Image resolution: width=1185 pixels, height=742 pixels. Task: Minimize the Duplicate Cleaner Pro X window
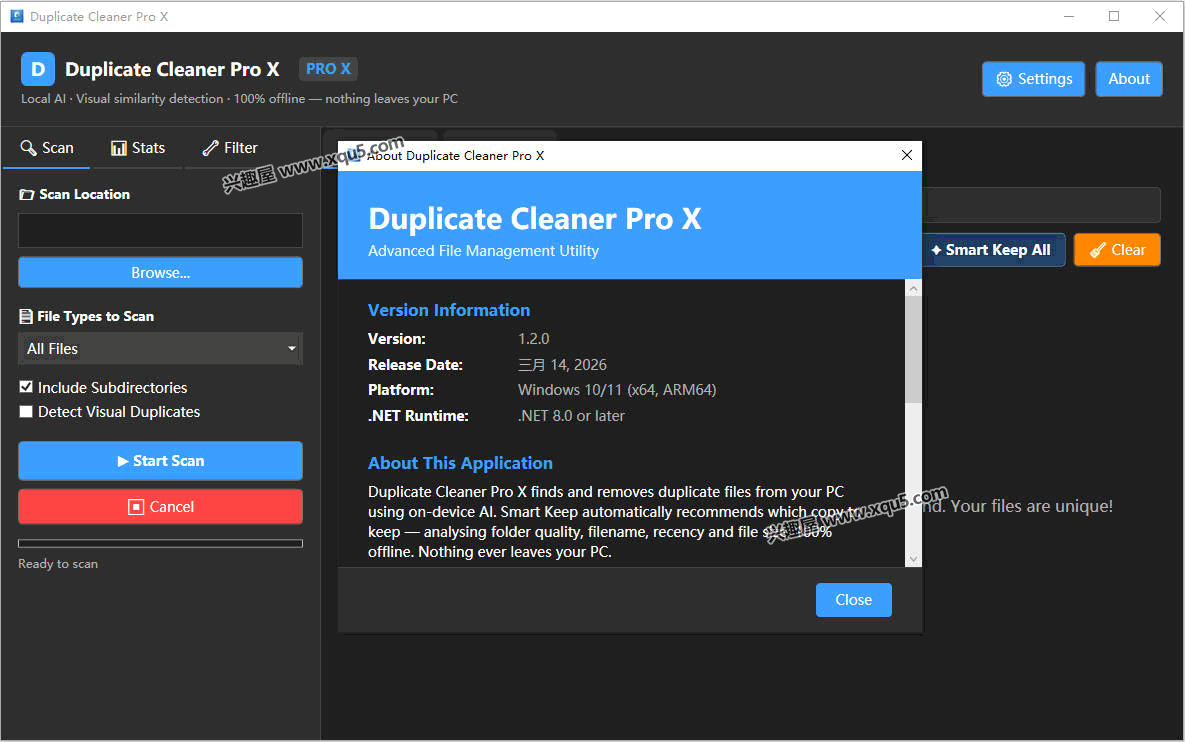click(x=1069, y=16)
